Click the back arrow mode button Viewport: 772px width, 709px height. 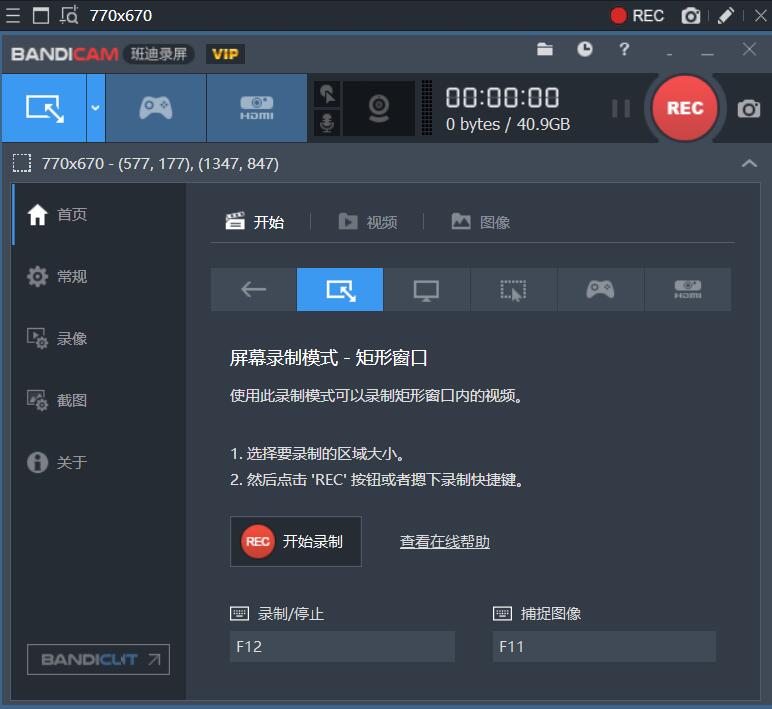[x=254, y=290]
